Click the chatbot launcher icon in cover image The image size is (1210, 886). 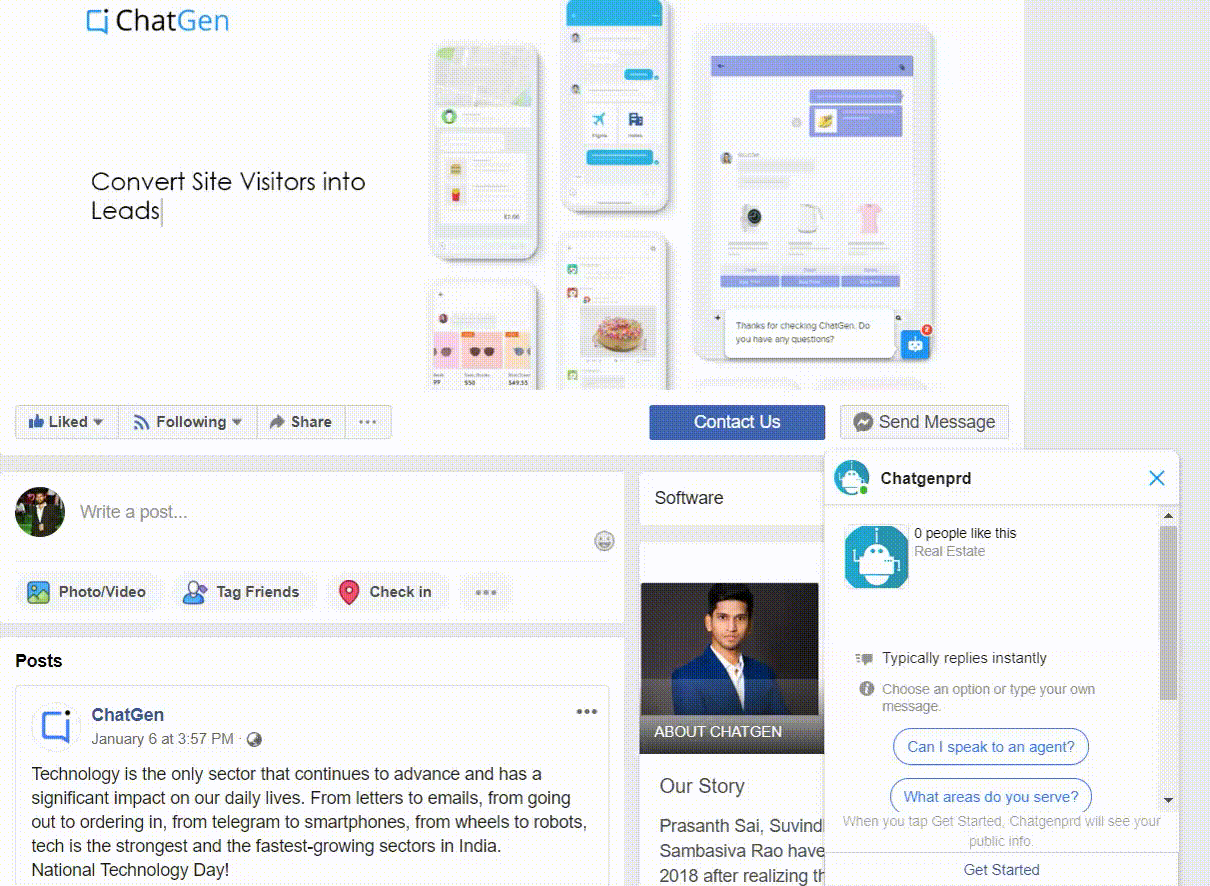pos(915,343)
